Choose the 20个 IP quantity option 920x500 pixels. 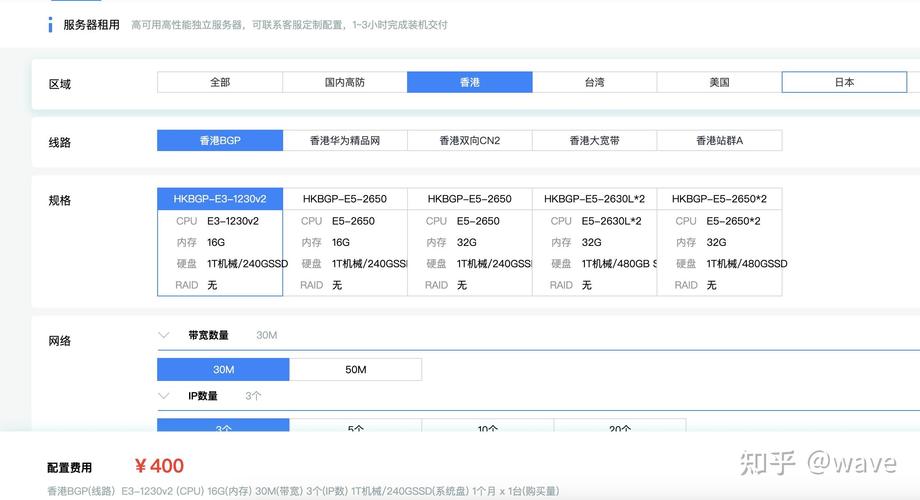pyautogui.click(x=620, y=426)
